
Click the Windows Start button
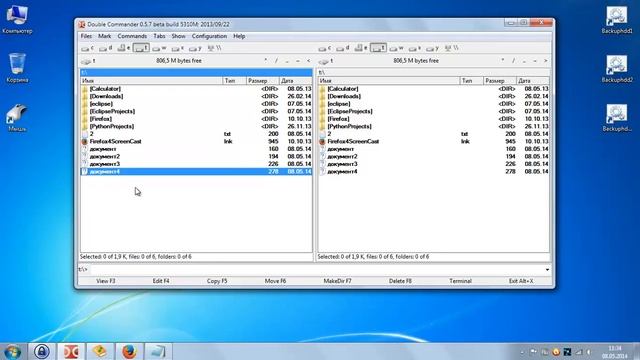(x=13, y=351)
